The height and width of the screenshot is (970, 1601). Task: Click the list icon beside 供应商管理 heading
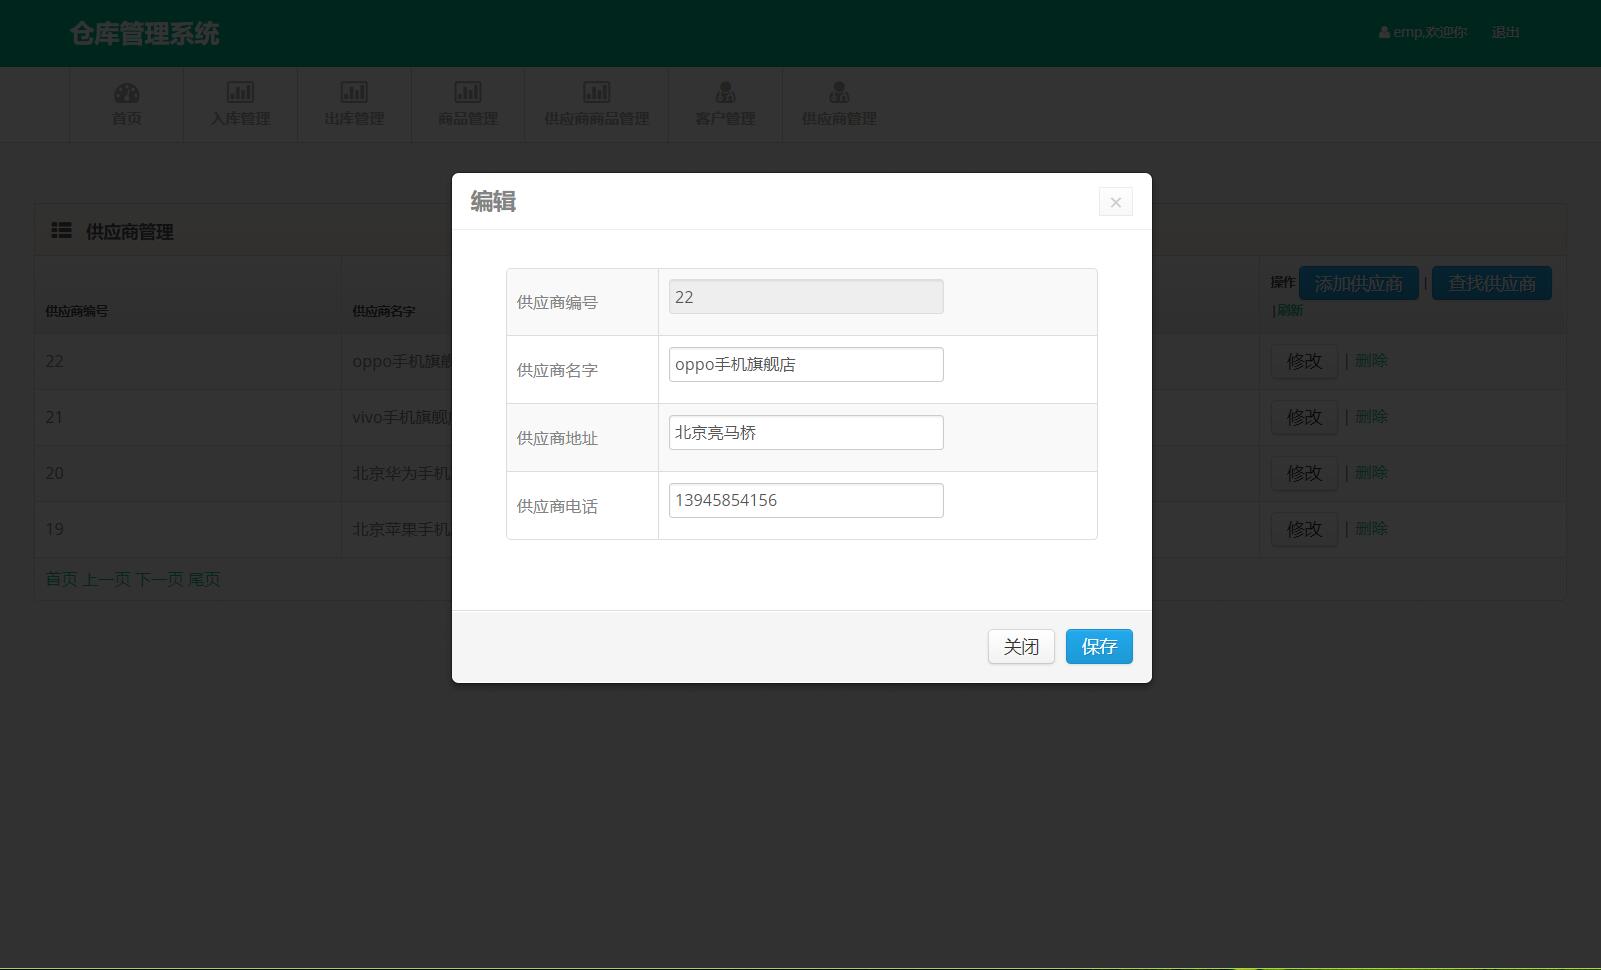(62, 230)
